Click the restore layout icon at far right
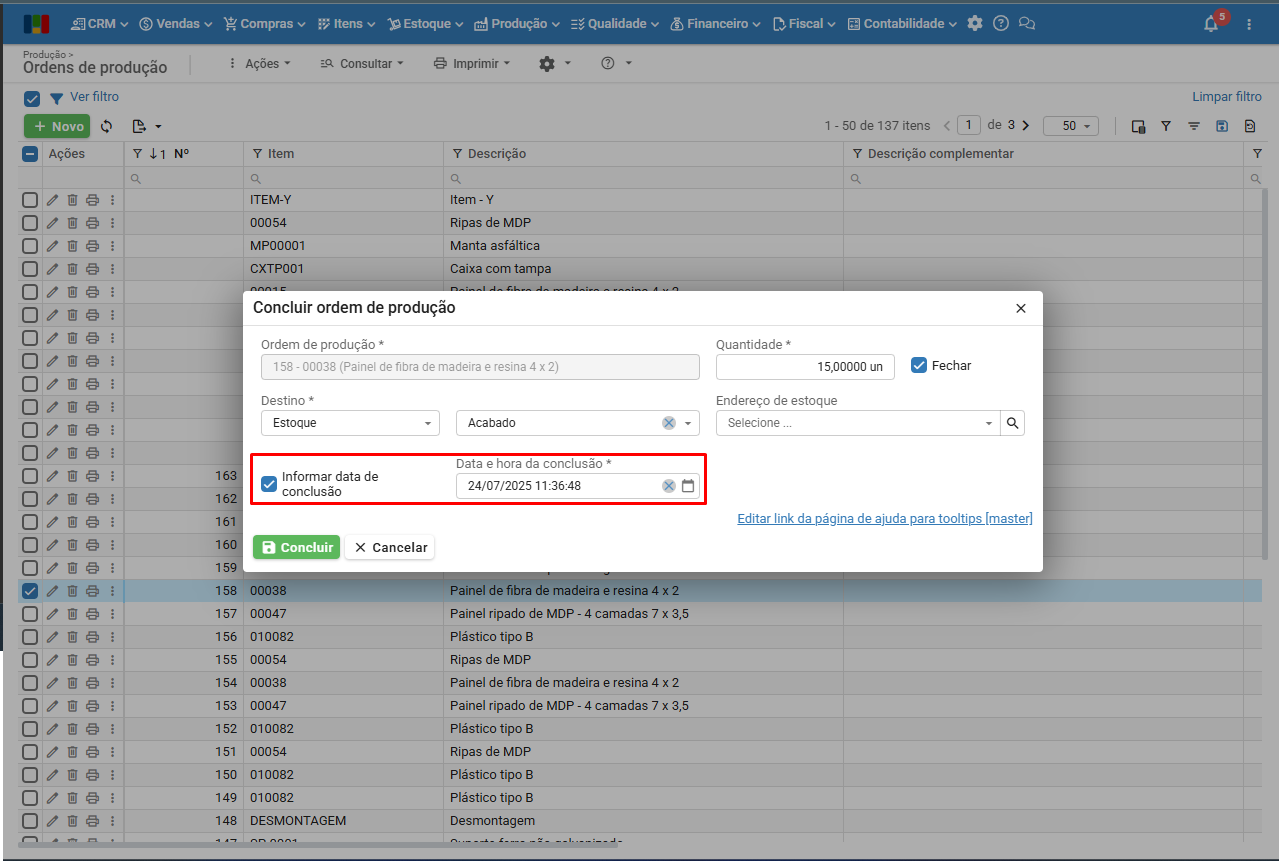Image resolution: width=1279 pixels, height=861 pixels. click(x=1250, y=126)
